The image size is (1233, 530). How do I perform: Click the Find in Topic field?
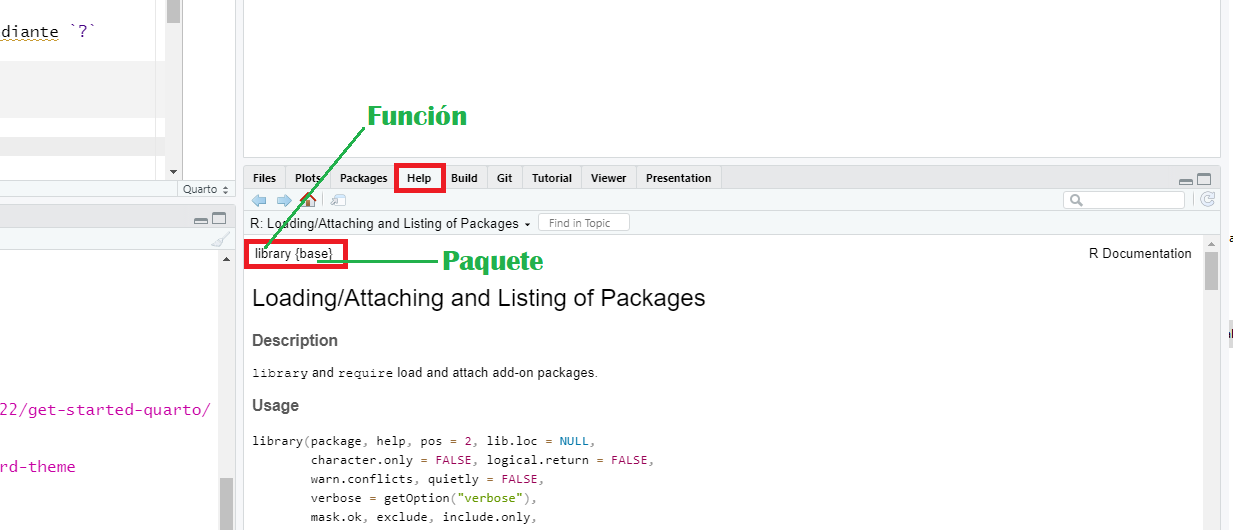point(584,223)
